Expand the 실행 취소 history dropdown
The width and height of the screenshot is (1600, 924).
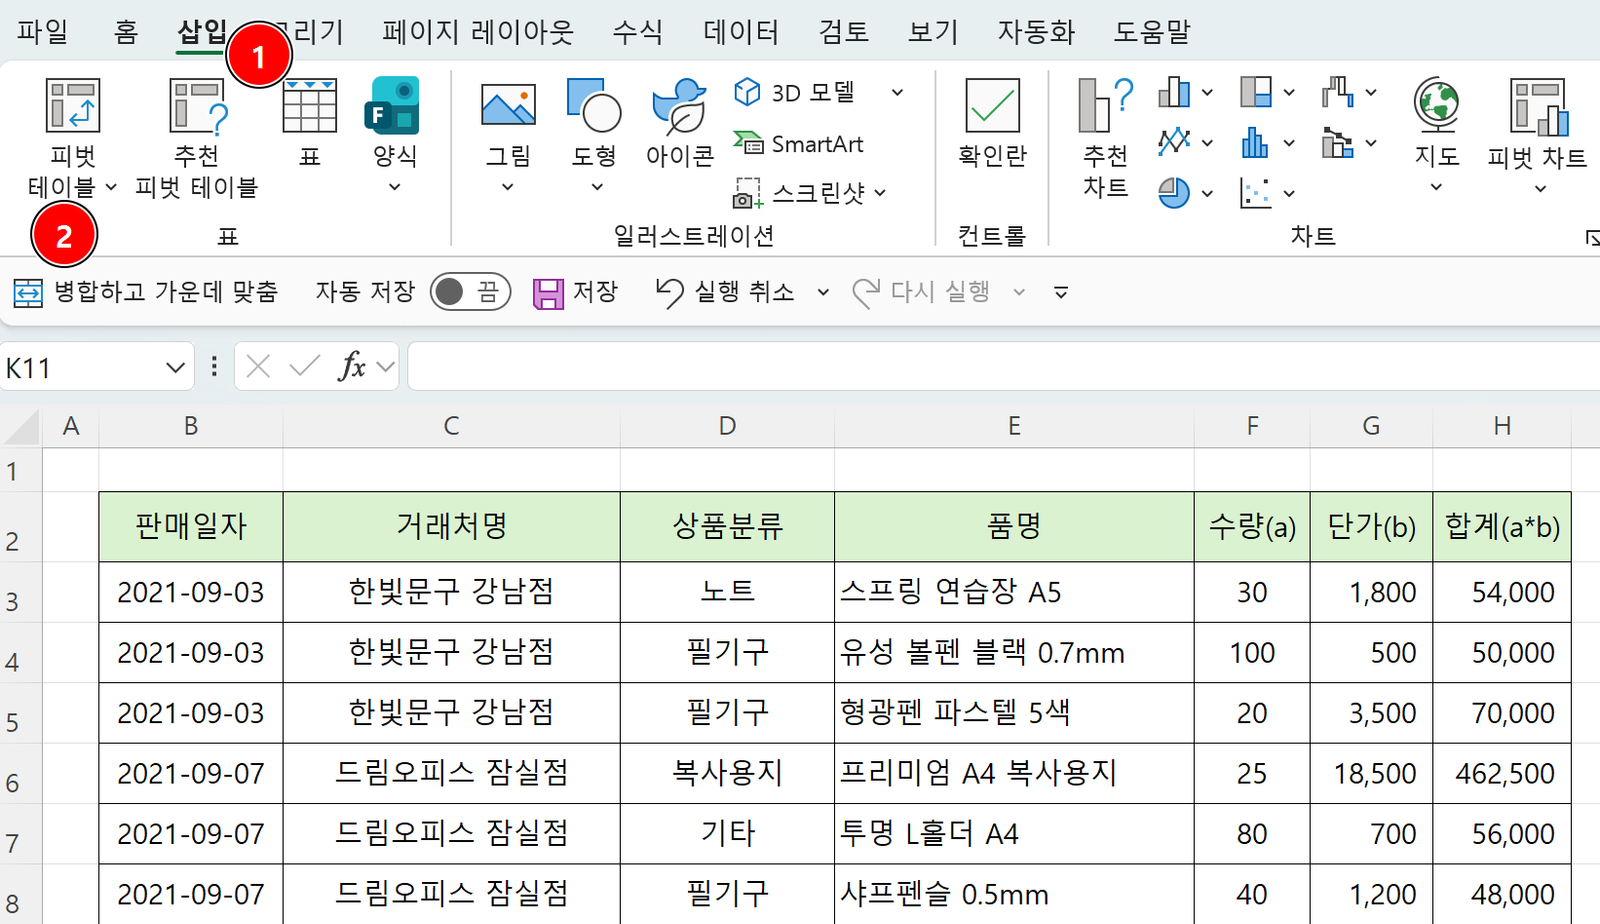coord(823,292)
